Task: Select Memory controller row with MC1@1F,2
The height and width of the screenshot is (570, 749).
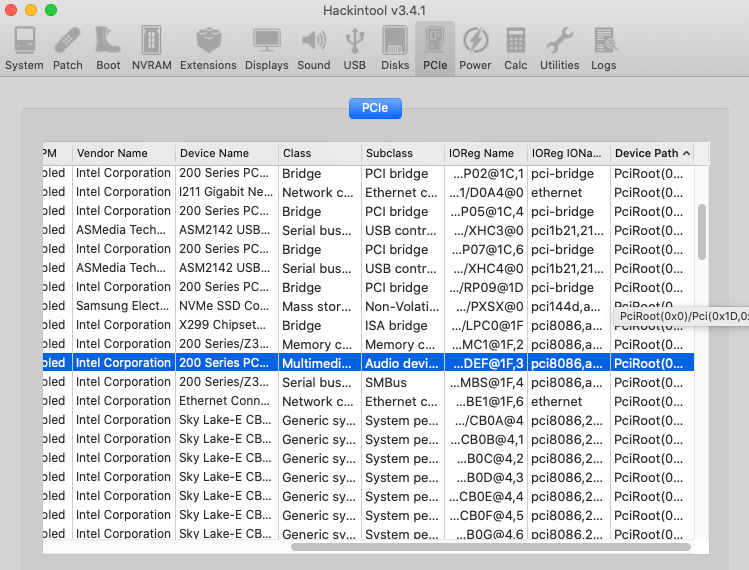Action: [368, 344]
